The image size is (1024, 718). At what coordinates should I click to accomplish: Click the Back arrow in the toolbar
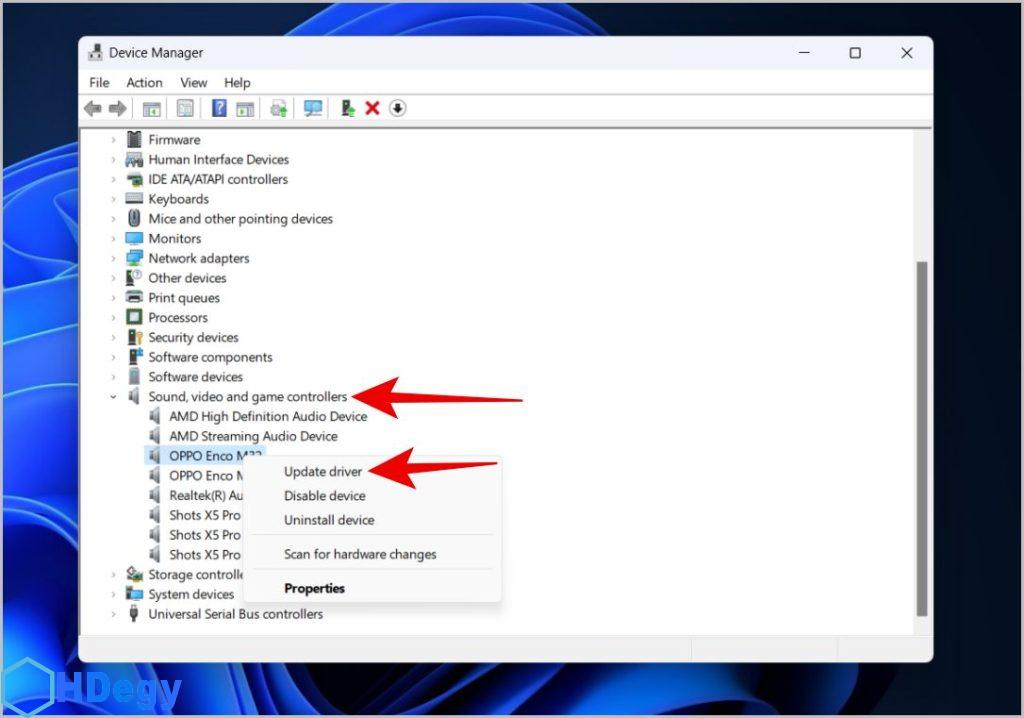93,108
